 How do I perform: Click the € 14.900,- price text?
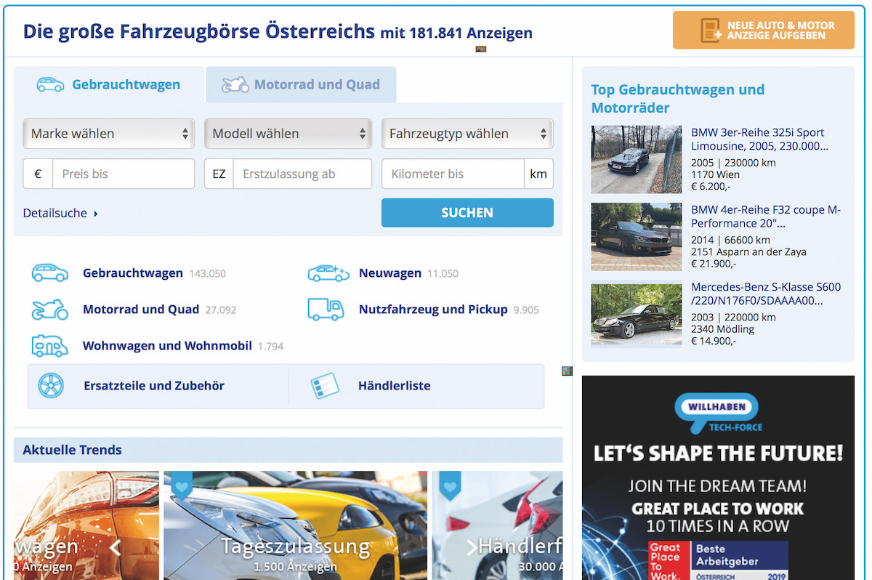point(713,341)
